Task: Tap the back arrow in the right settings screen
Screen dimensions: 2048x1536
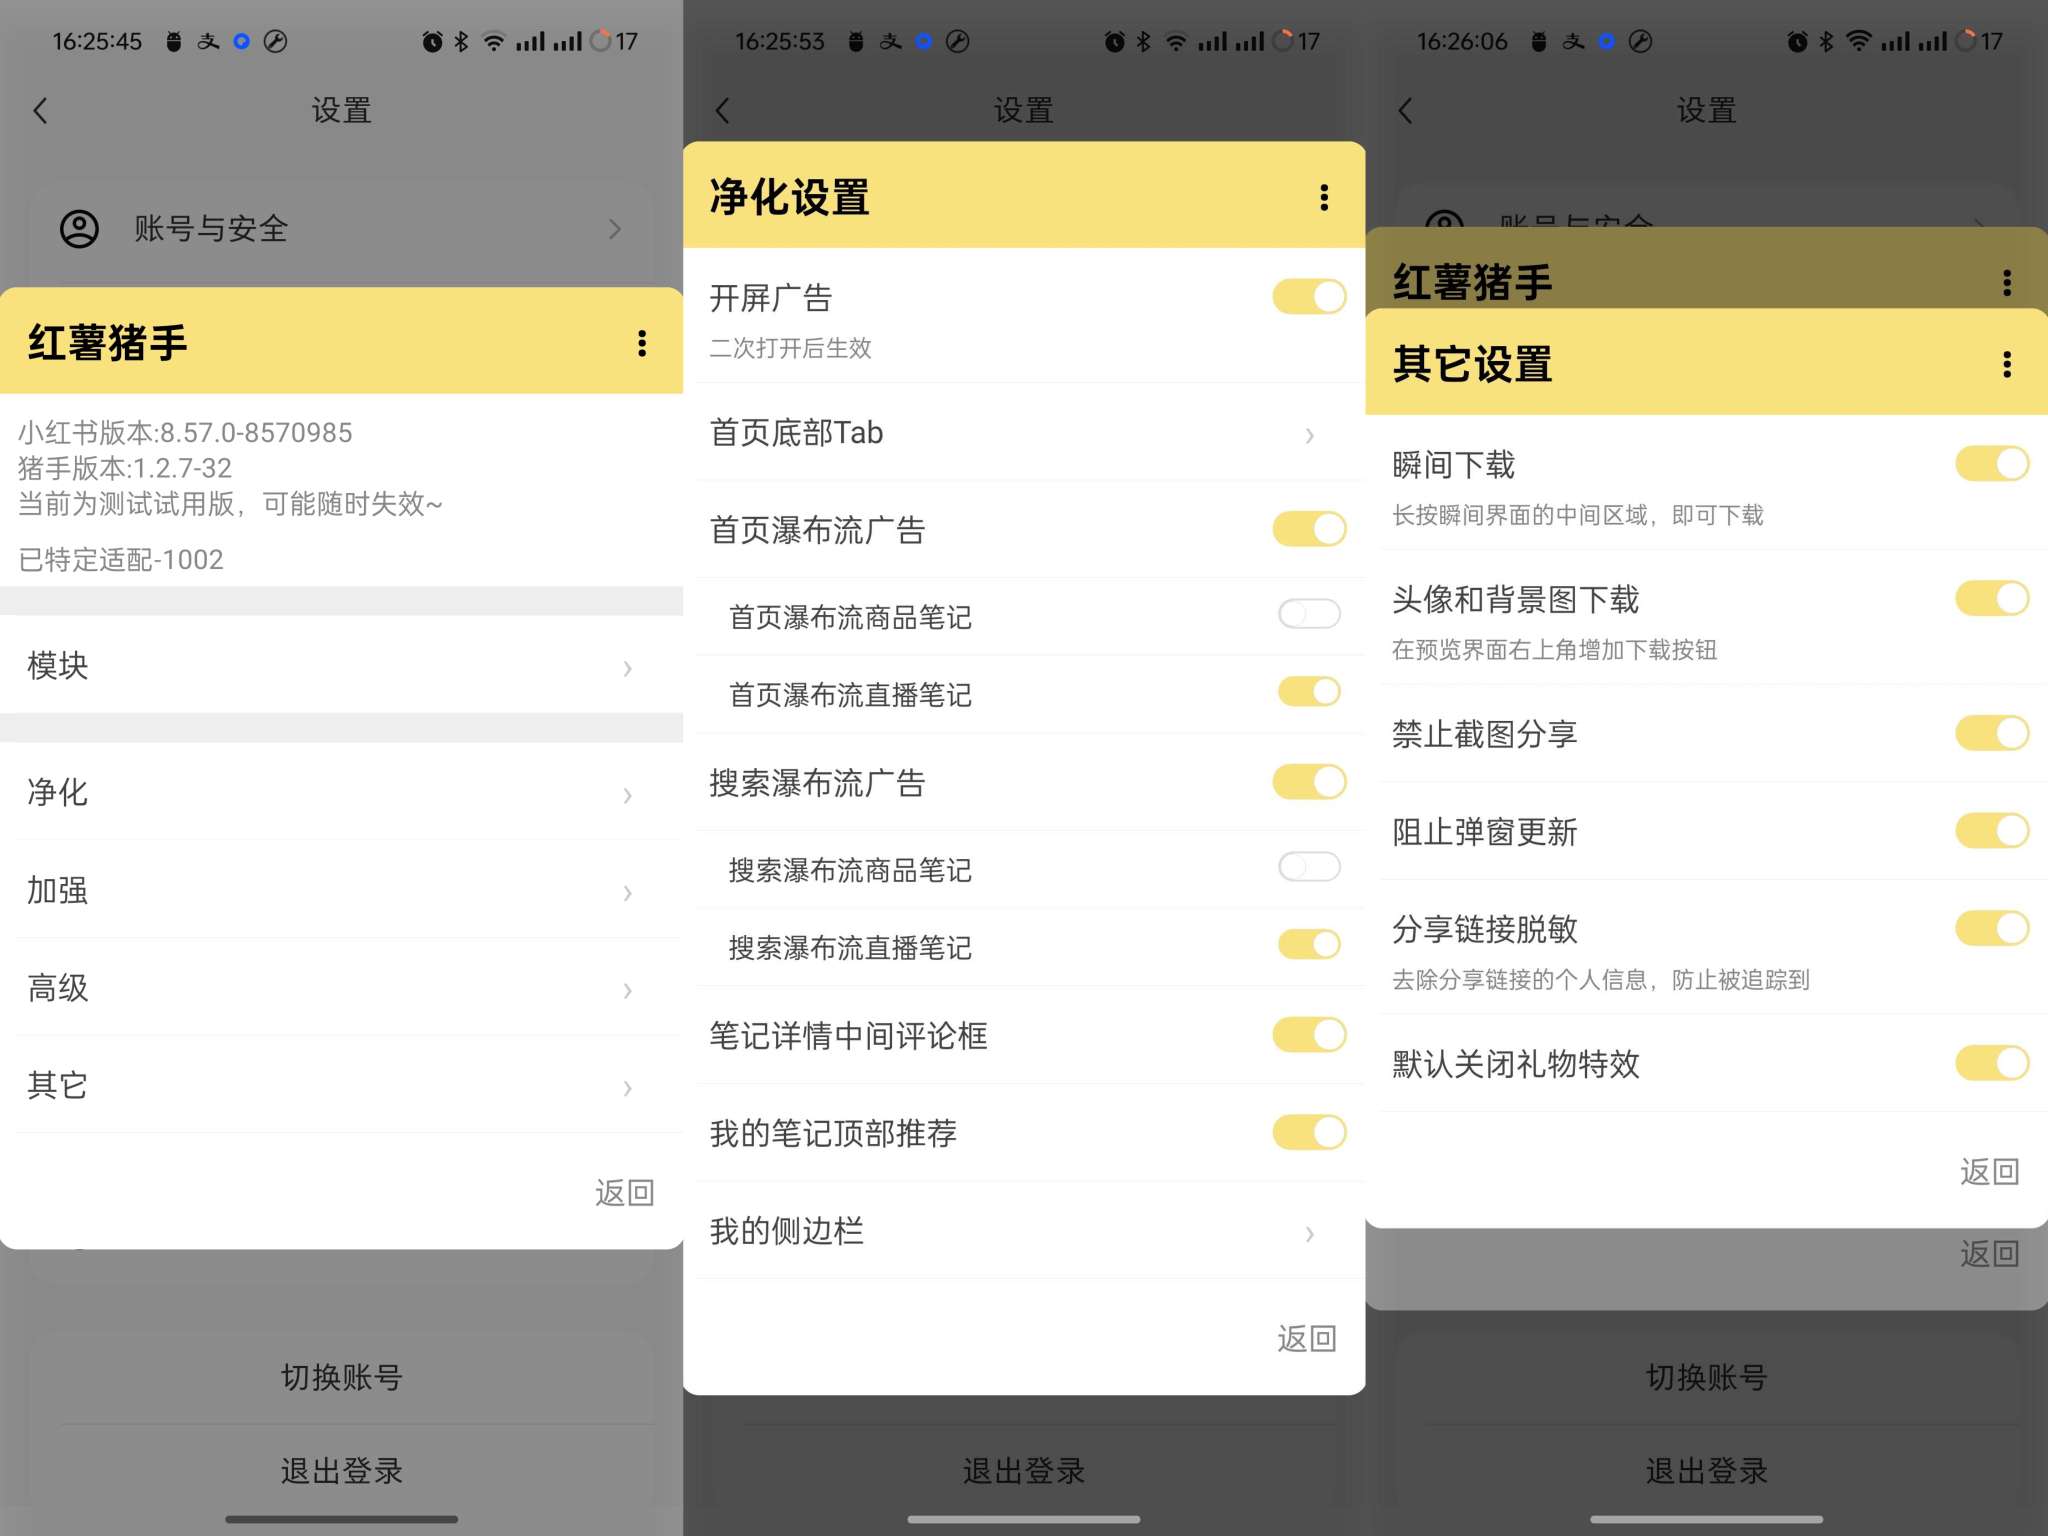Action: coord(1405,111)
